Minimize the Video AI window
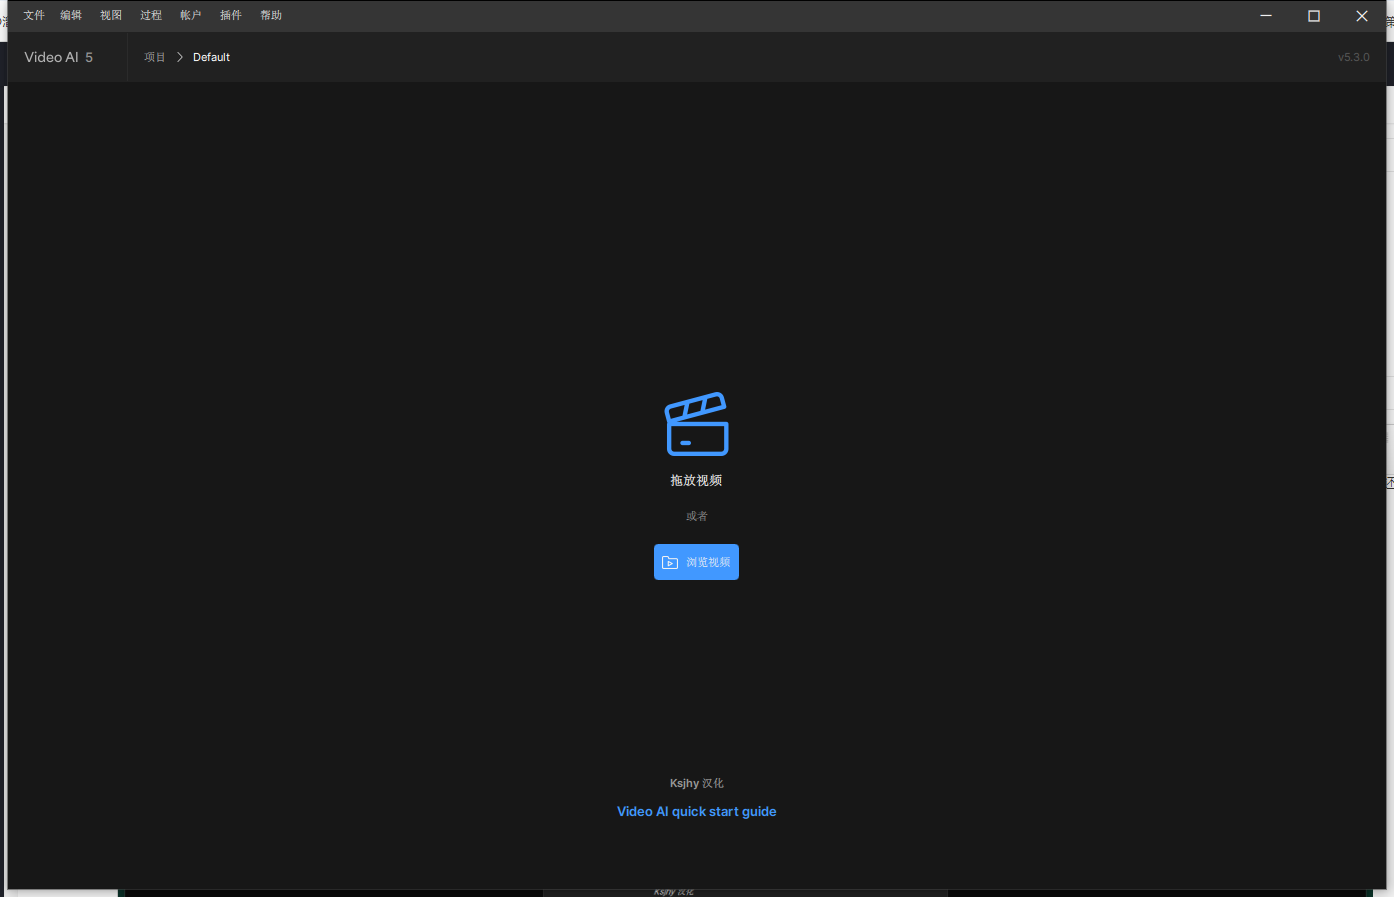This screenshot has height=897, width=1394. pos(1266,16)
